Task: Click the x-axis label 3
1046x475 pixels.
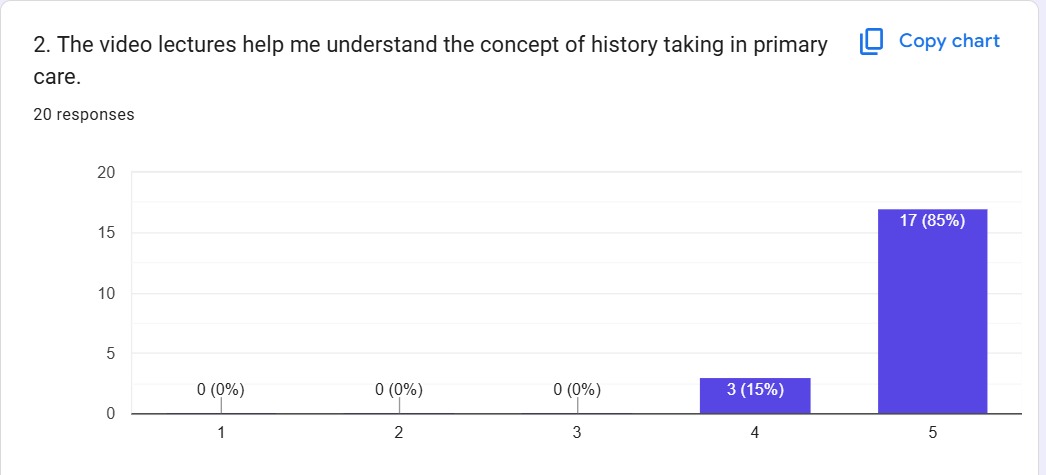Action: coord(577,433)
